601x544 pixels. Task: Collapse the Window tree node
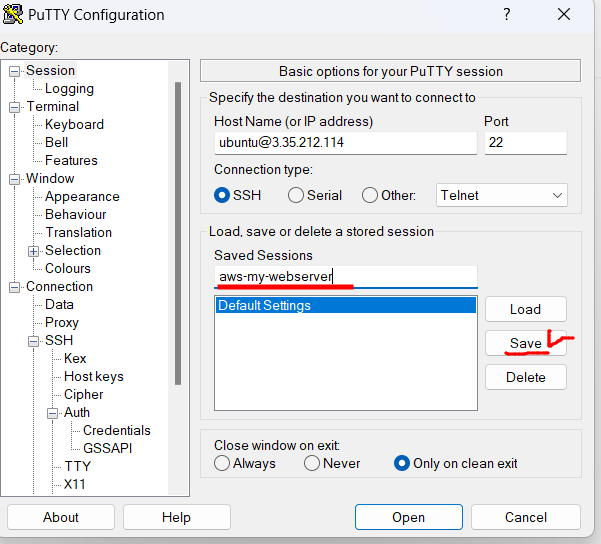14,179
